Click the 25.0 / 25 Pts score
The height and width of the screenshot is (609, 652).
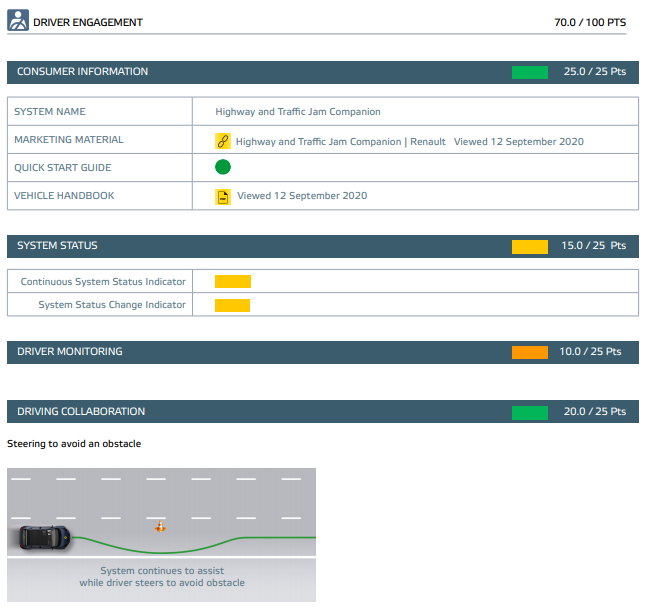pos(595,72)
